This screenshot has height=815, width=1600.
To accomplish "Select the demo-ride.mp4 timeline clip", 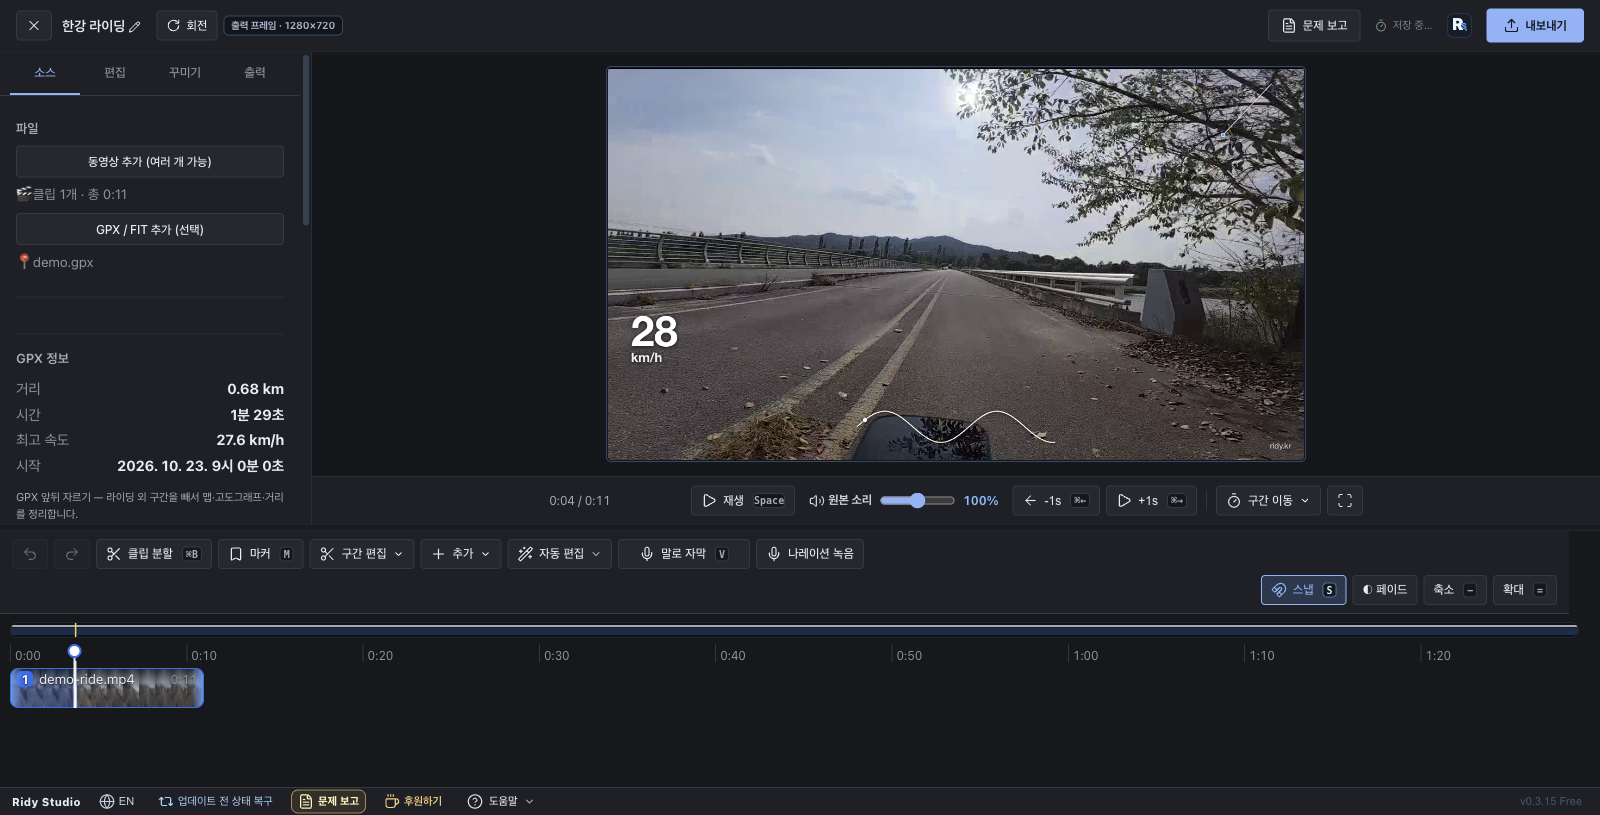I will (107, 688).
